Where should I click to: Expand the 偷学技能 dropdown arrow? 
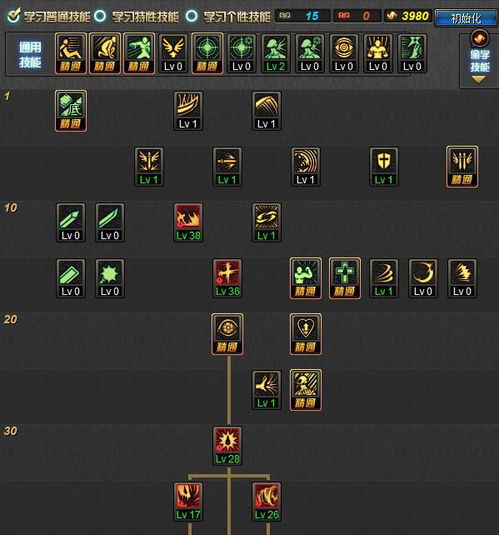(x=479, y=80)
